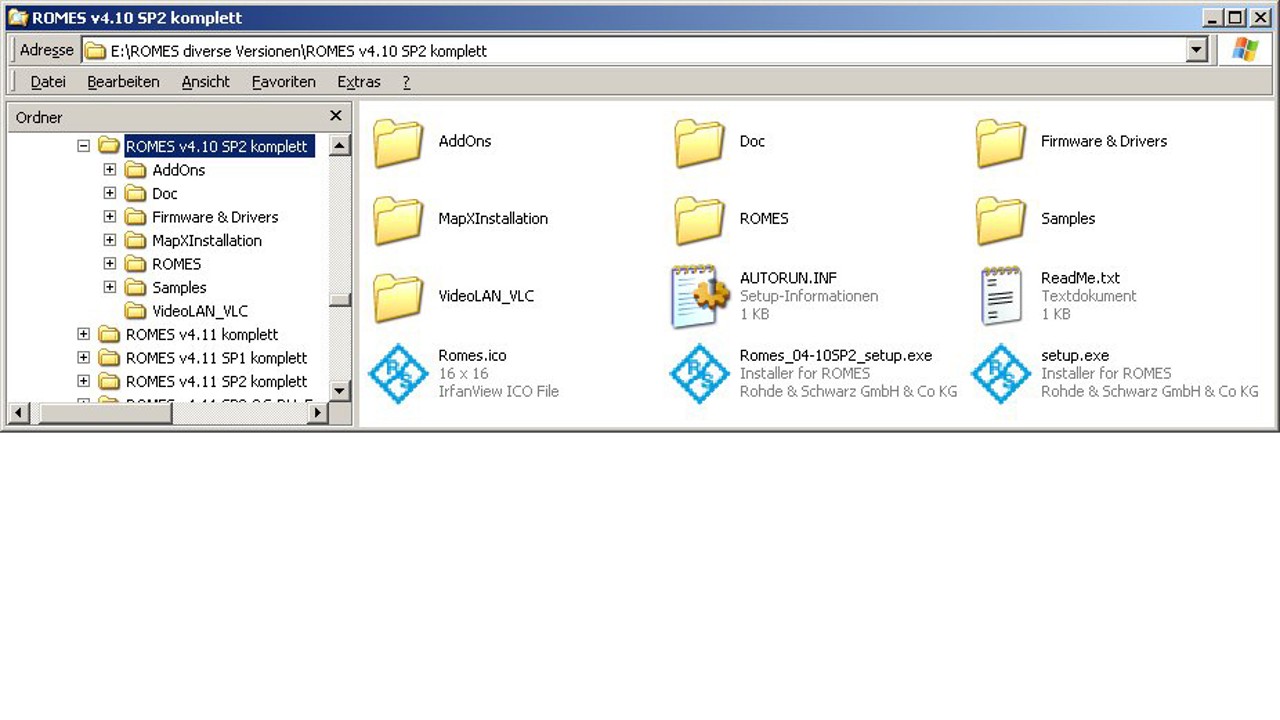Open the address bar dropdown arrow
The width and height of the screenshot is (1280, 720).
tap(1197, 51)
